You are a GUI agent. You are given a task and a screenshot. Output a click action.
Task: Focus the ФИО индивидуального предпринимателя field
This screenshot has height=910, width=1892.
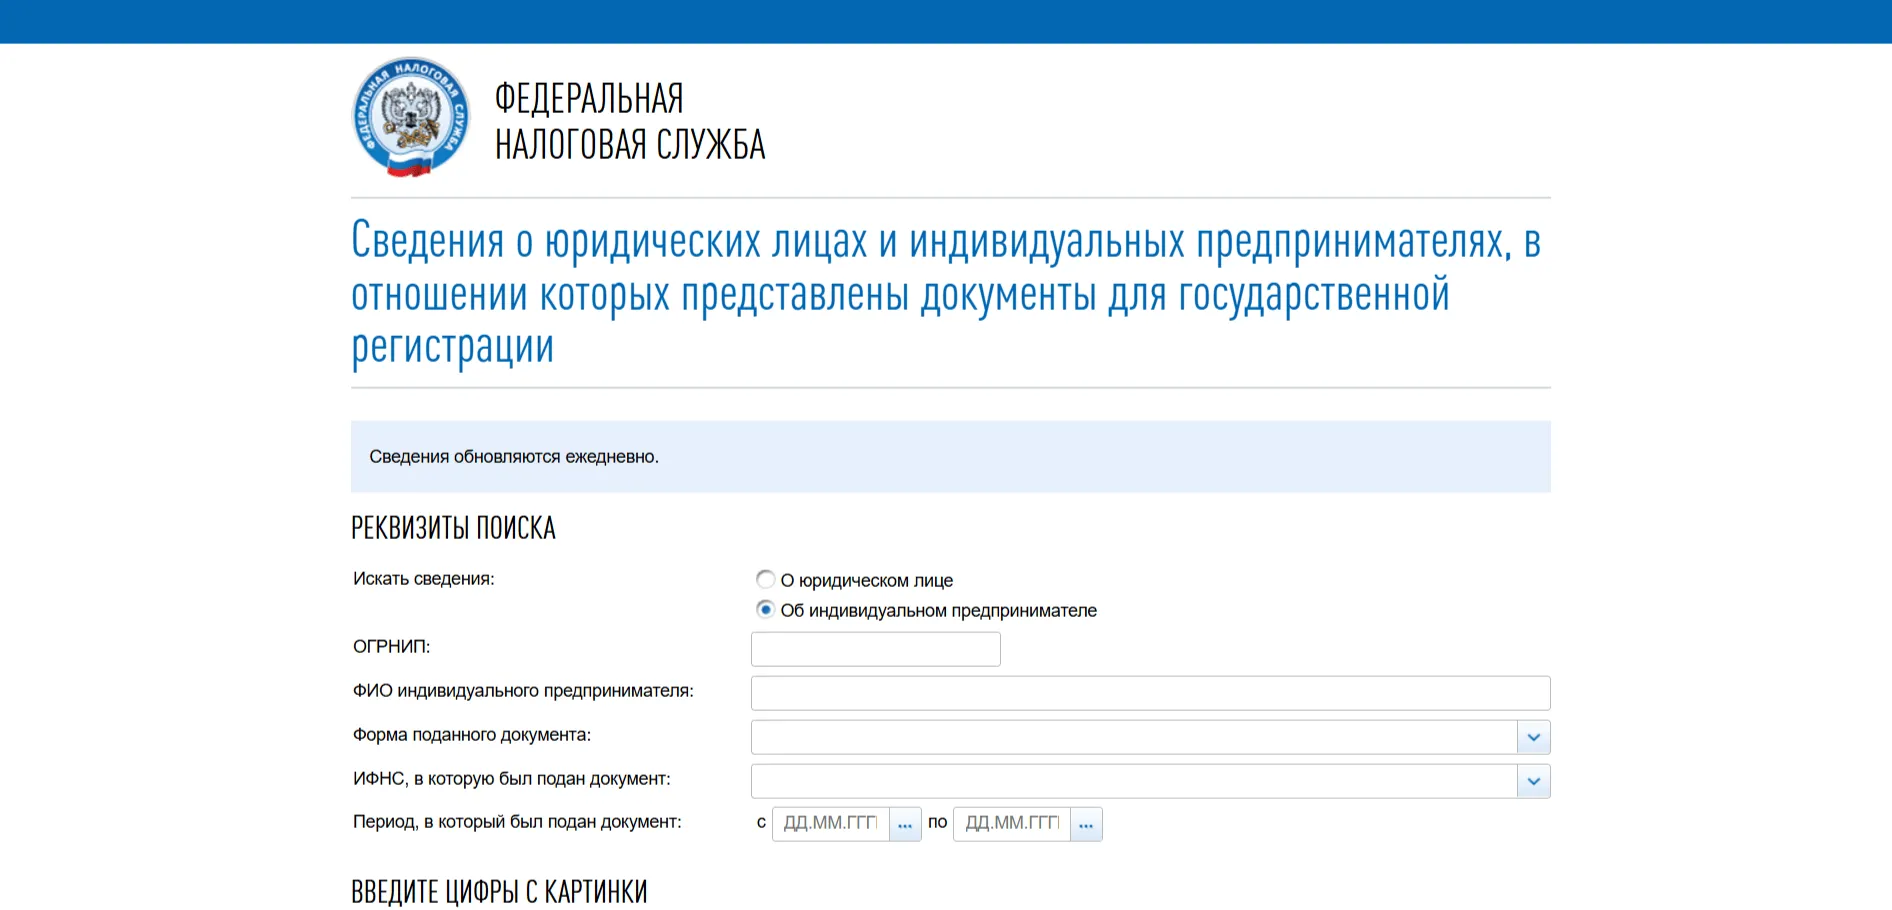tap(1150, 693)
